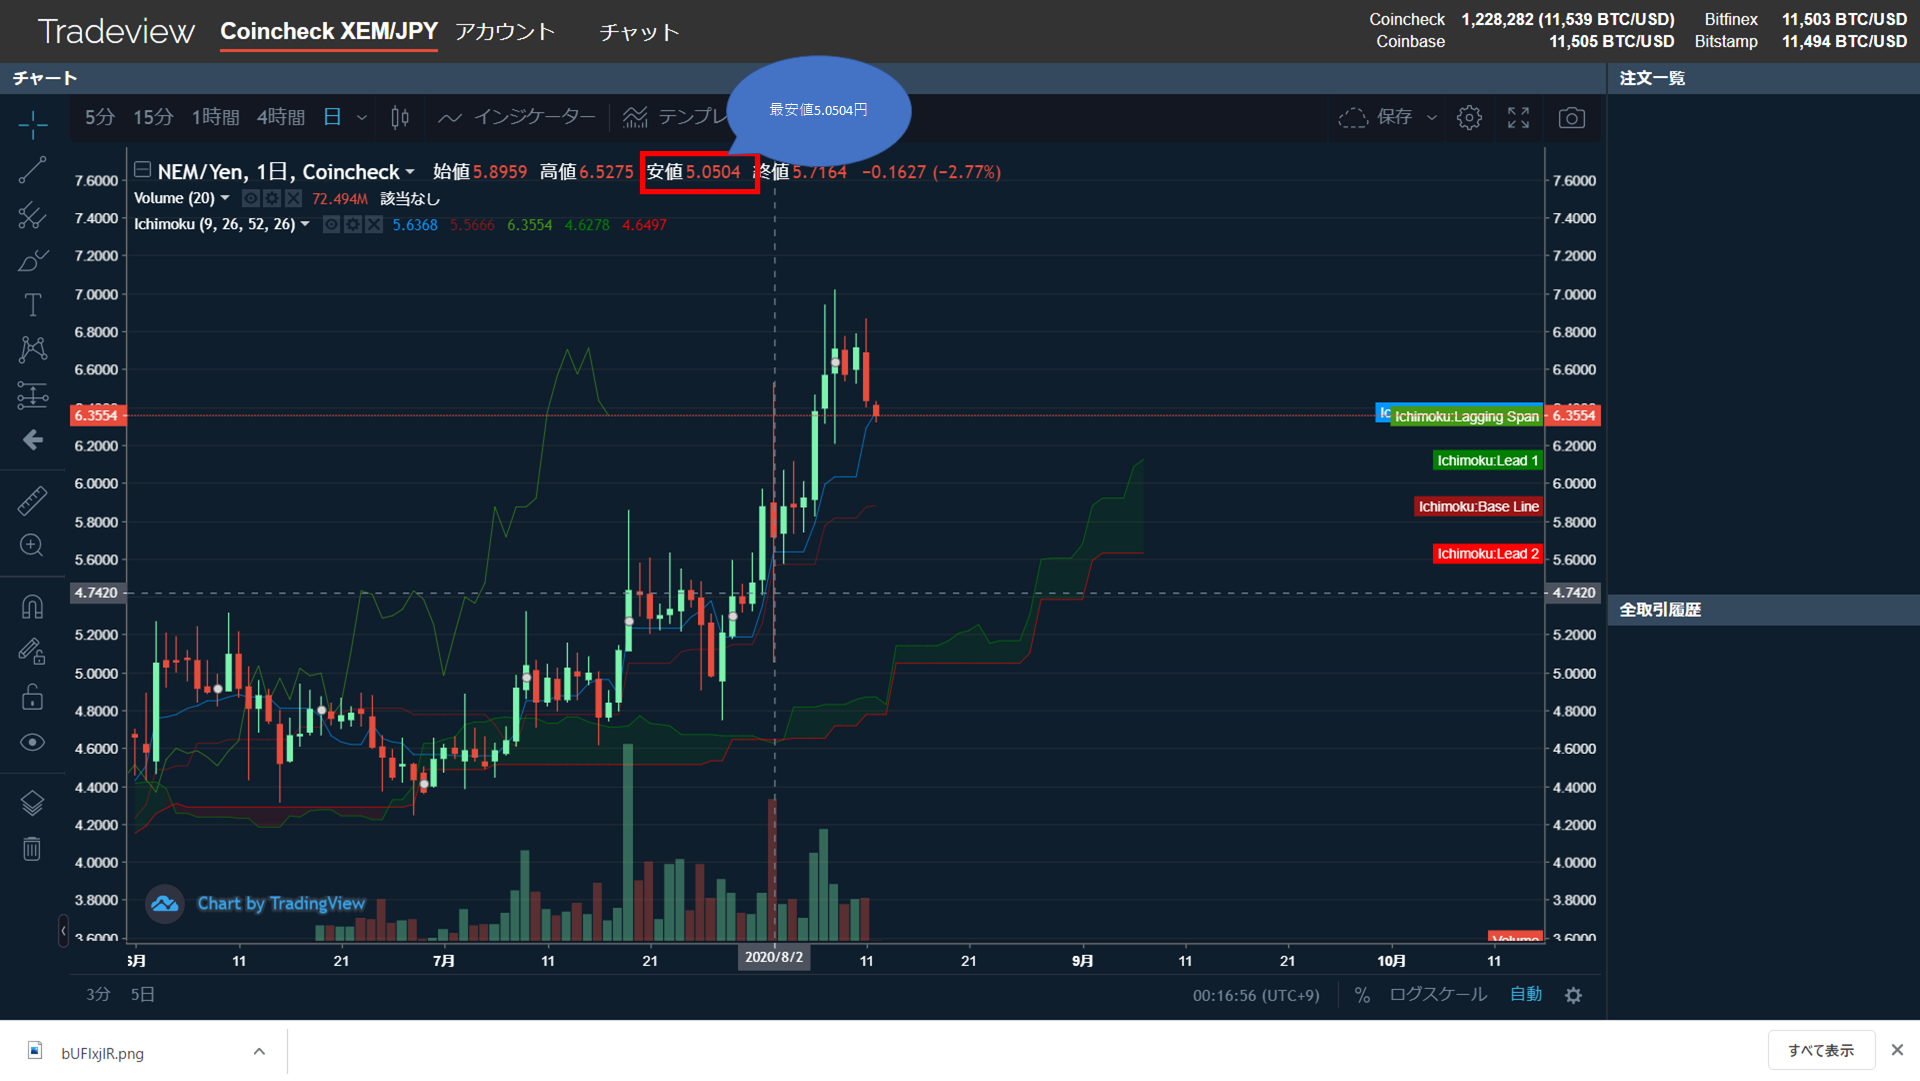Screen dimensions: 1920x1081
Task: Hide the Ichimoku indicator with eye icon
Action: pyautogui.click(x=332, y=224)
